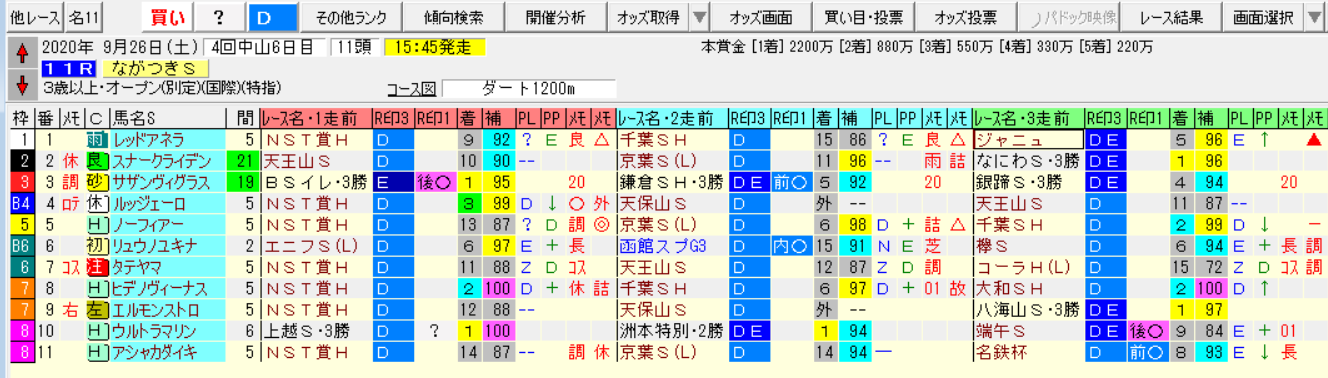The height and width of the screenshot is (378, 1328).
Task: Click the yellow ながつきS race title
Action: tap(155, 68)
